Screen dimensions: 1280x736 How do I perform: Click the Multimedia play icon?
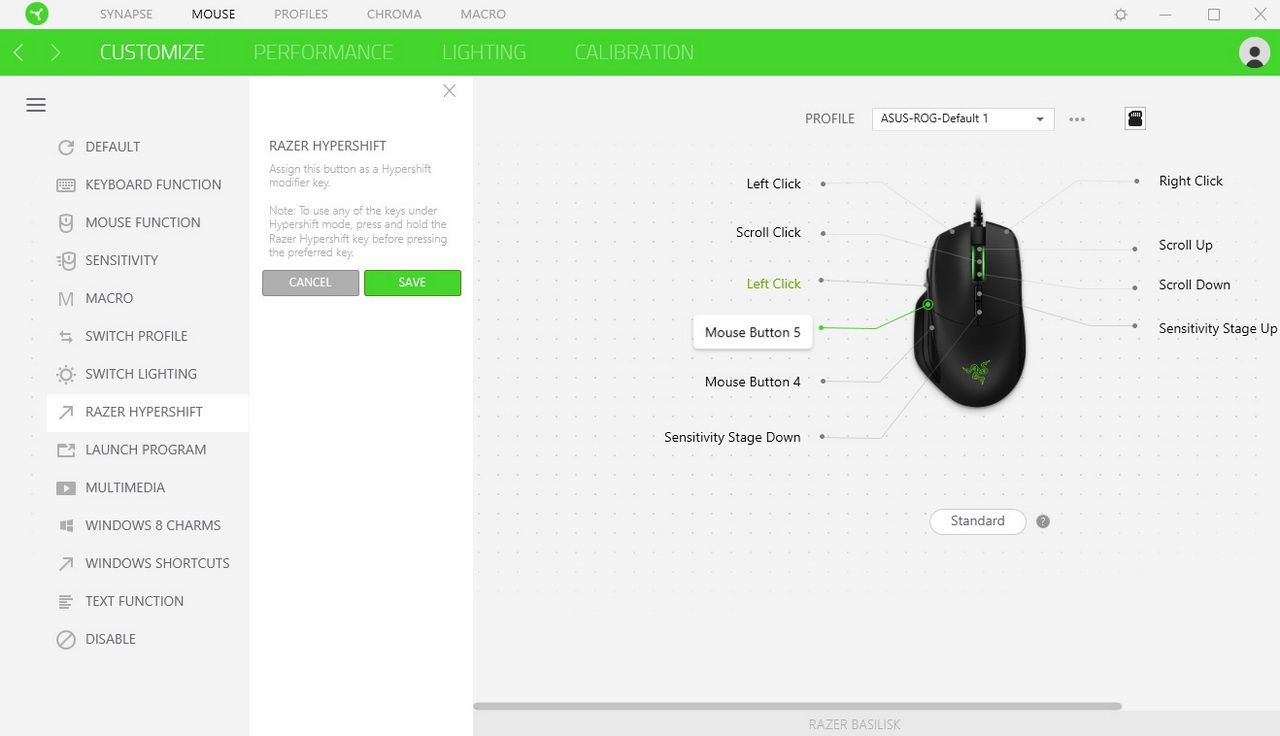tap(66, 488)
